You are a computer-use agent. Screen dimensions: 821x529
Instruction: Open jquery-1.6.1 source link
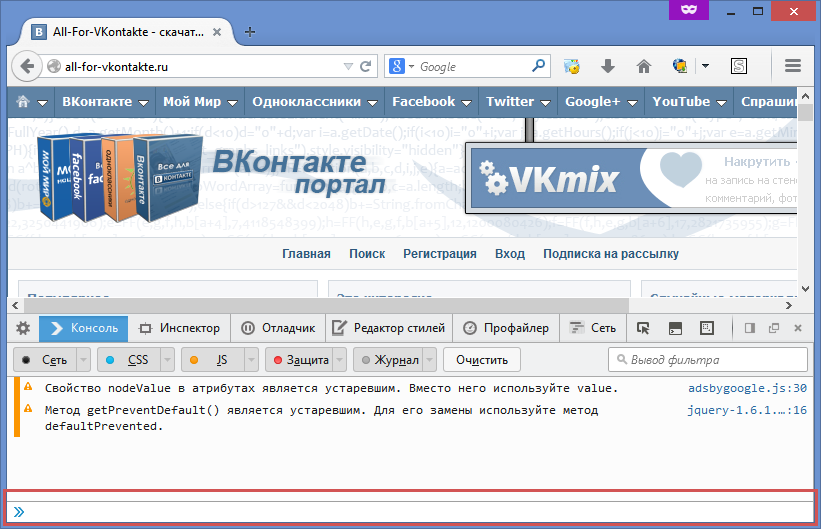[747, 410]
